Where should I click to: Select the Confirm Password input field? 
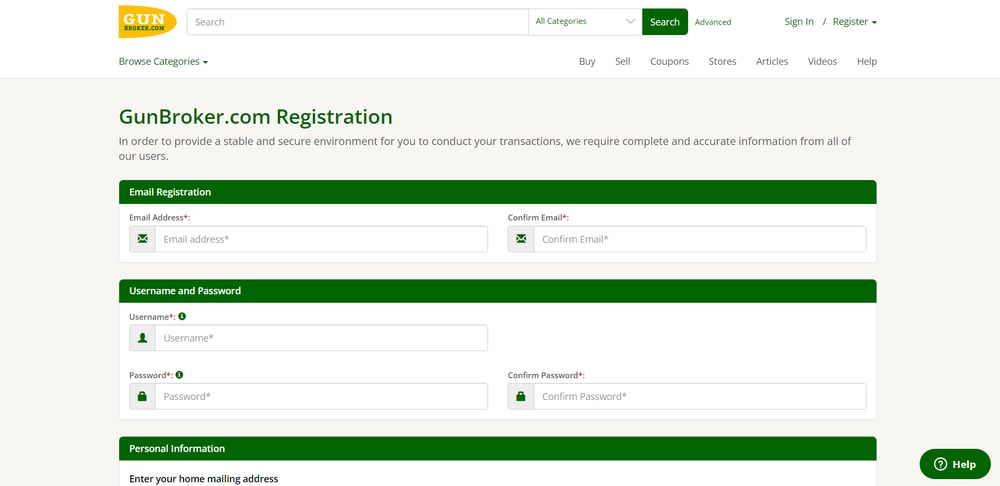[x=699, y=397]
